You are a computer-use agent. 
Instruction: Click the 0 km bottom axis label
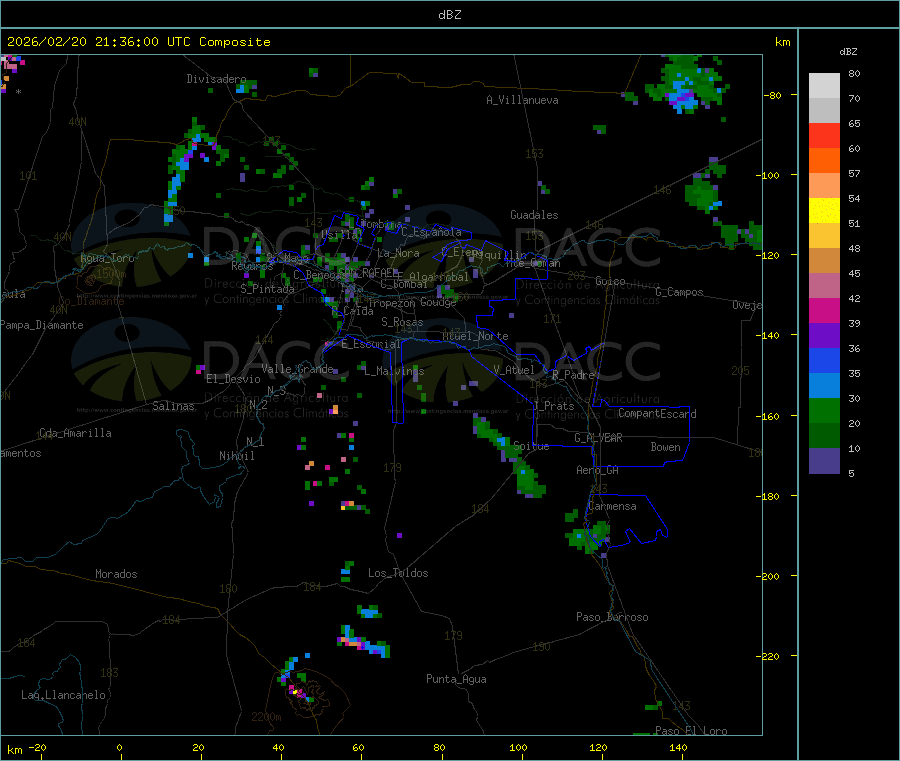pyautogui.click(x=119, y=747)
